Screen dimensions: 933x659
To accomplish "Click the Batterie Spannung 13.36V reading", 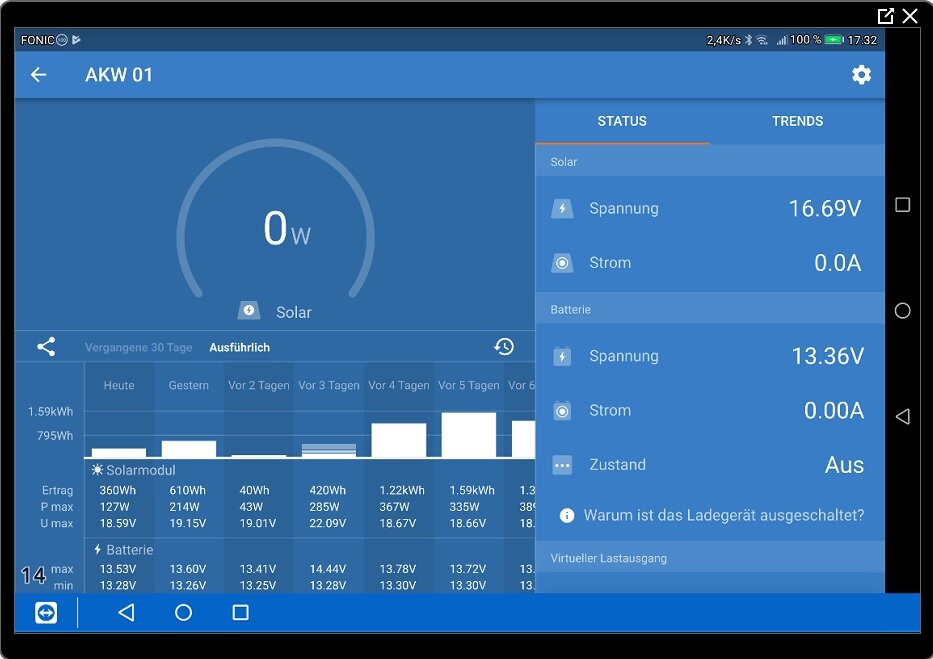I will 828,356.
